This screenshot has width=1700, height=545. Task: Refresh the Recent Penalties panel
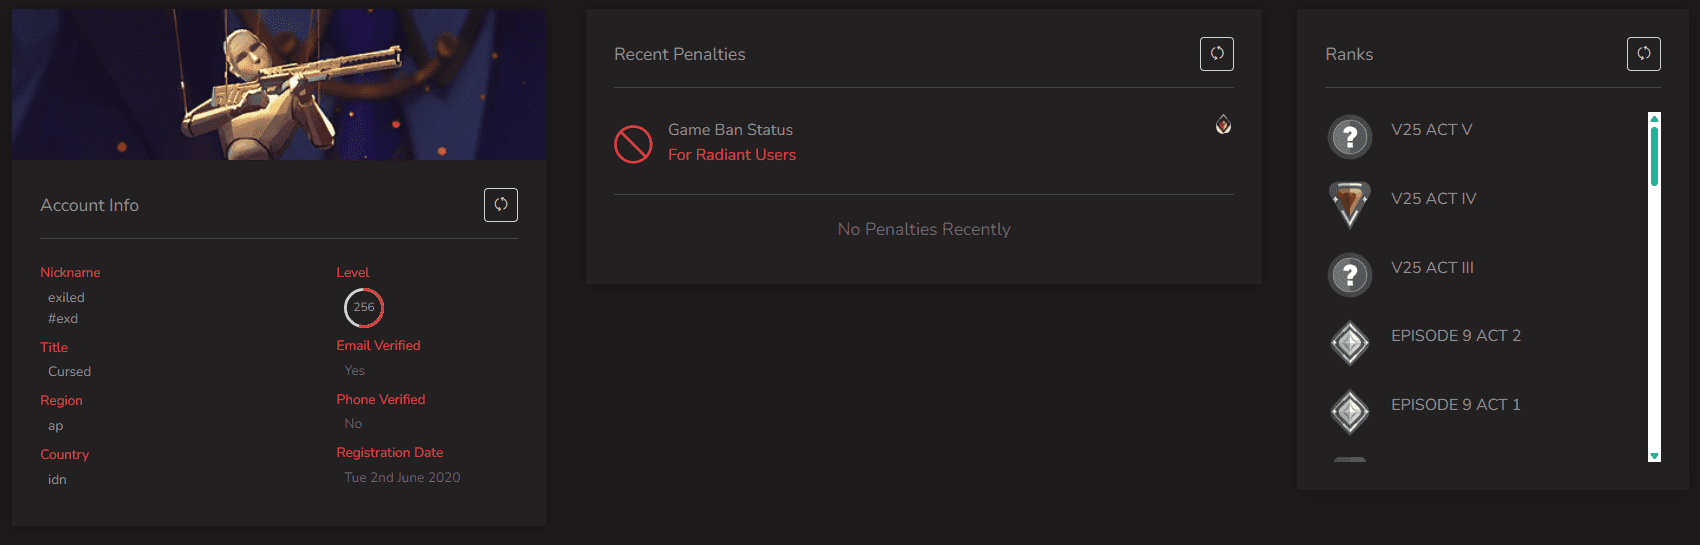[x=1217, y=54]
